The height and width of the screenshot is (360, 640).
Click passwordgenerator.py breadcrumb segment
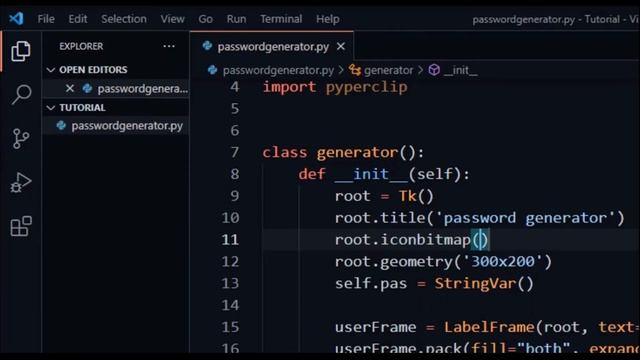point(278,70)
